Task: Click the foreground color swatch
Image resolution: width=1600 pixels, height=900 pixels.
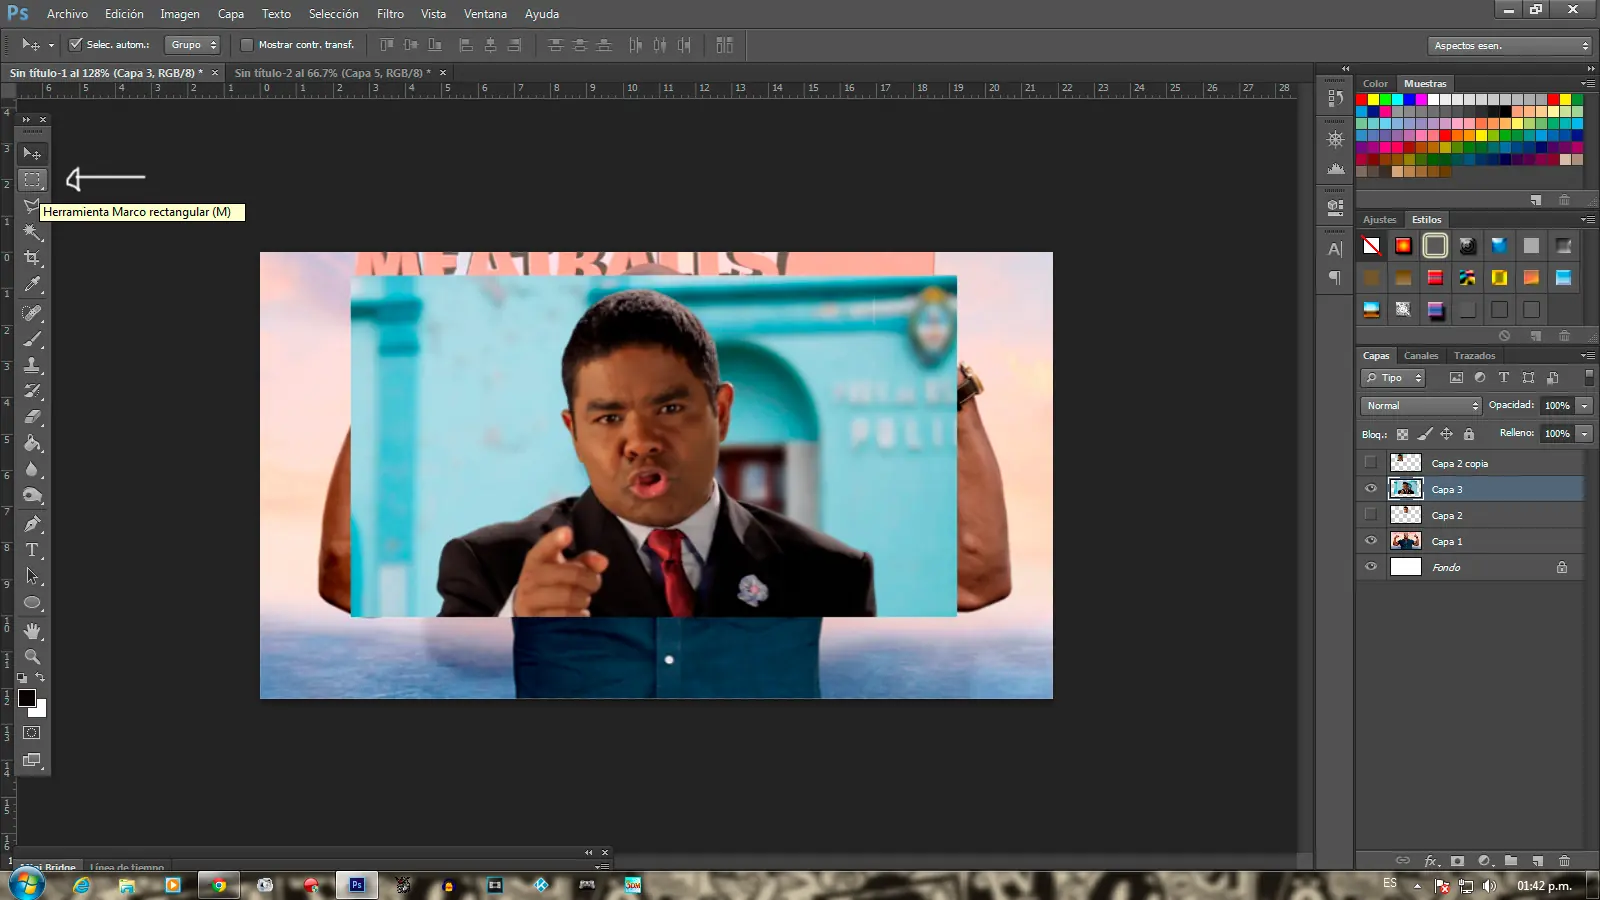Action: click(27, 698)
